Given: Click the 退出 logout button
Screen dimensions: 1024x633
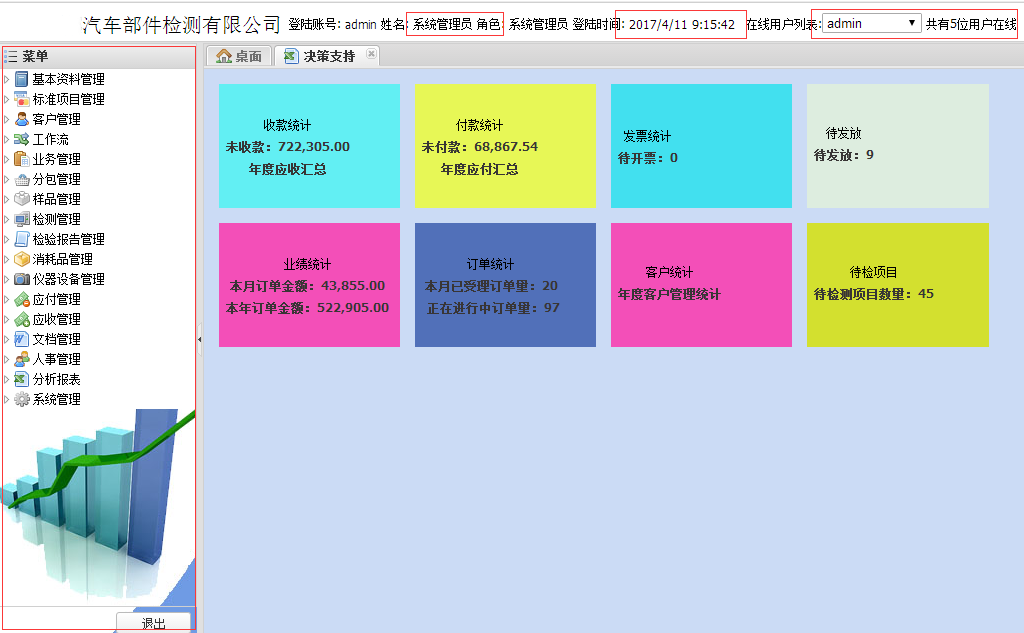Looking at the screenshot, I should pos(153,623).
